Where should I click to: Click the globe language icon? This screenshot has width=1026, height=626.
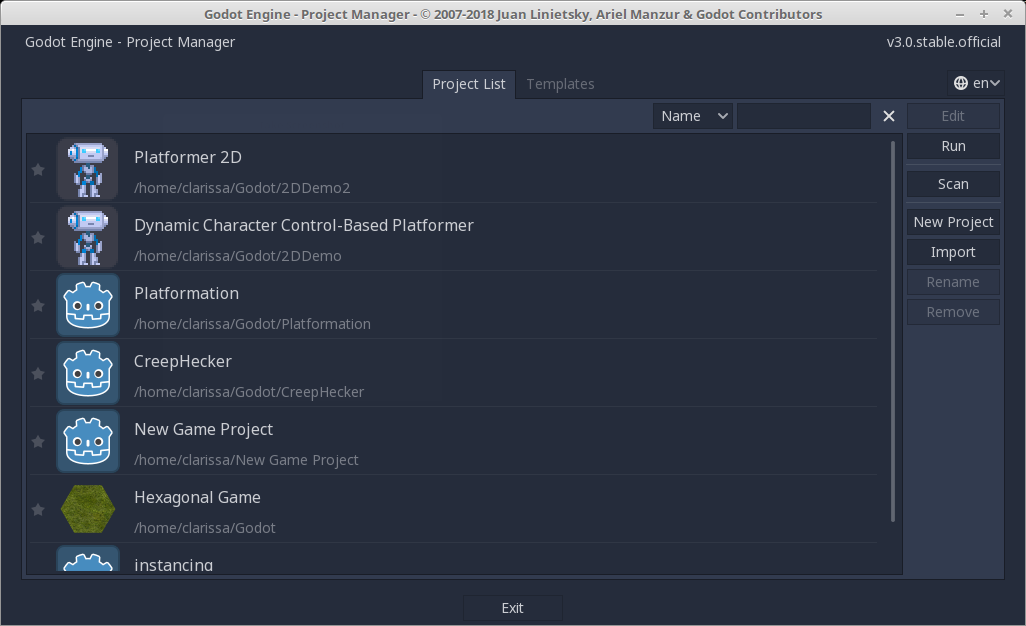[961, 83]
